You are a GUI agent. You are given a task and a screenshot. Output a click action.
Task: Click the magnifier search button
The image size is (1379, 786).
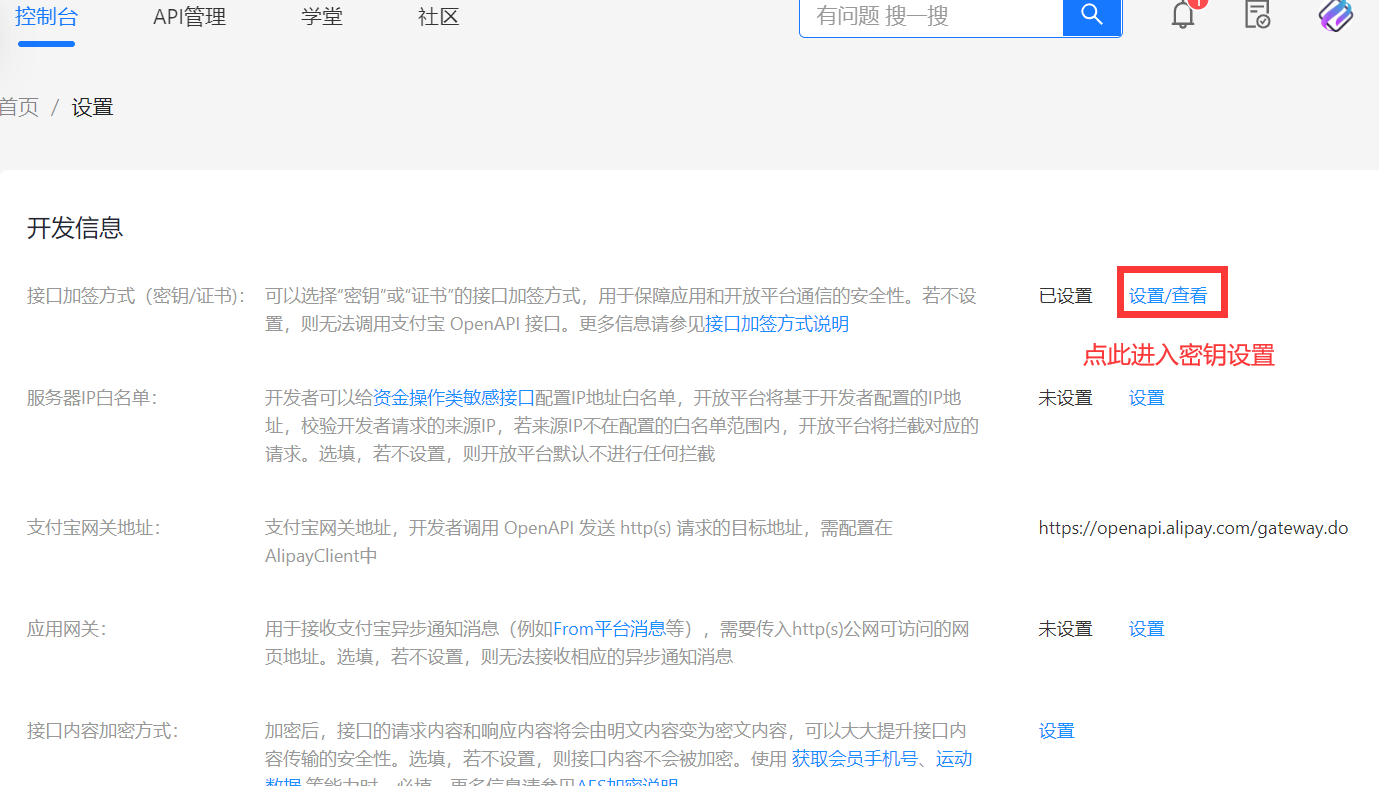click(1092, 16)
